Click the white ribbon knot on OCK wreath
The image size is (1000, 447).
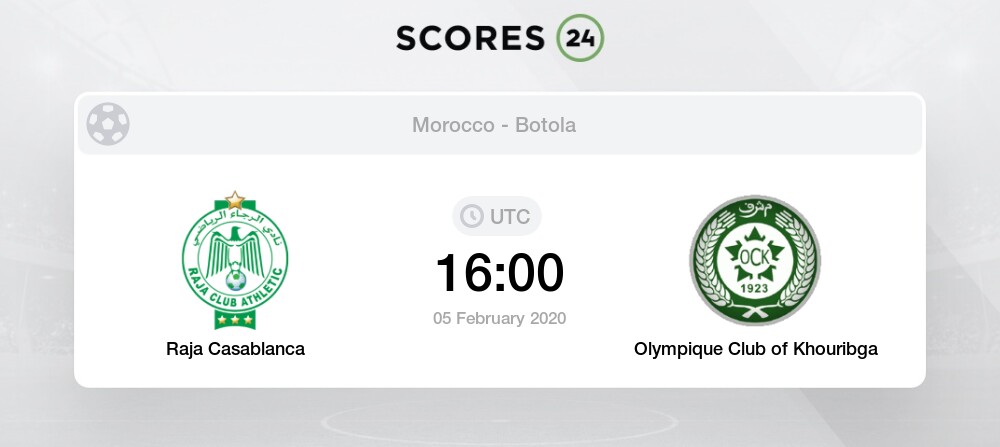click(x=755, y=312)
